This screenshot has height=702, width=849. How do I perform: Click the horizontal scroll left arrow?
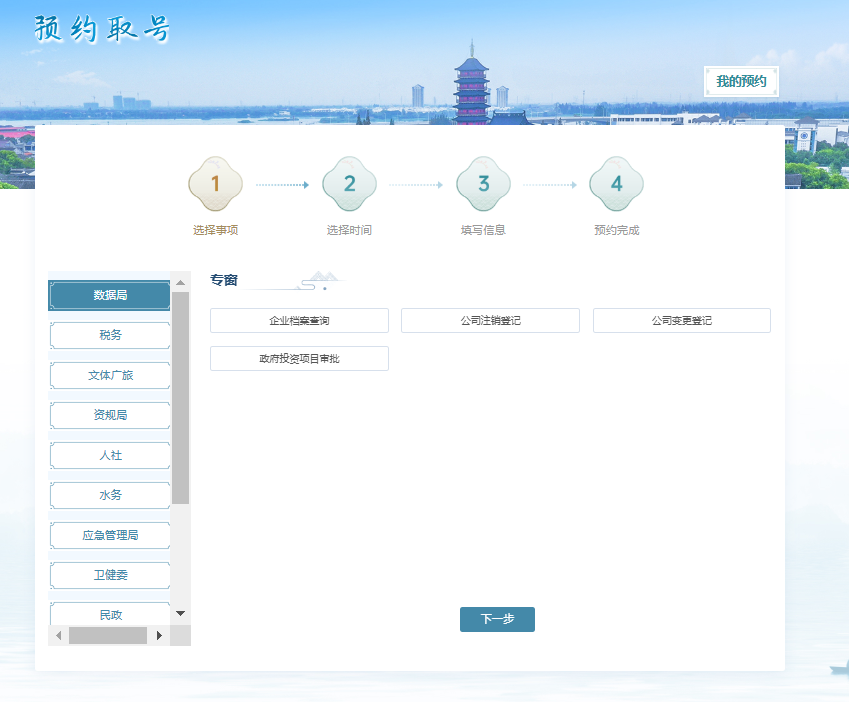[59, 635]
